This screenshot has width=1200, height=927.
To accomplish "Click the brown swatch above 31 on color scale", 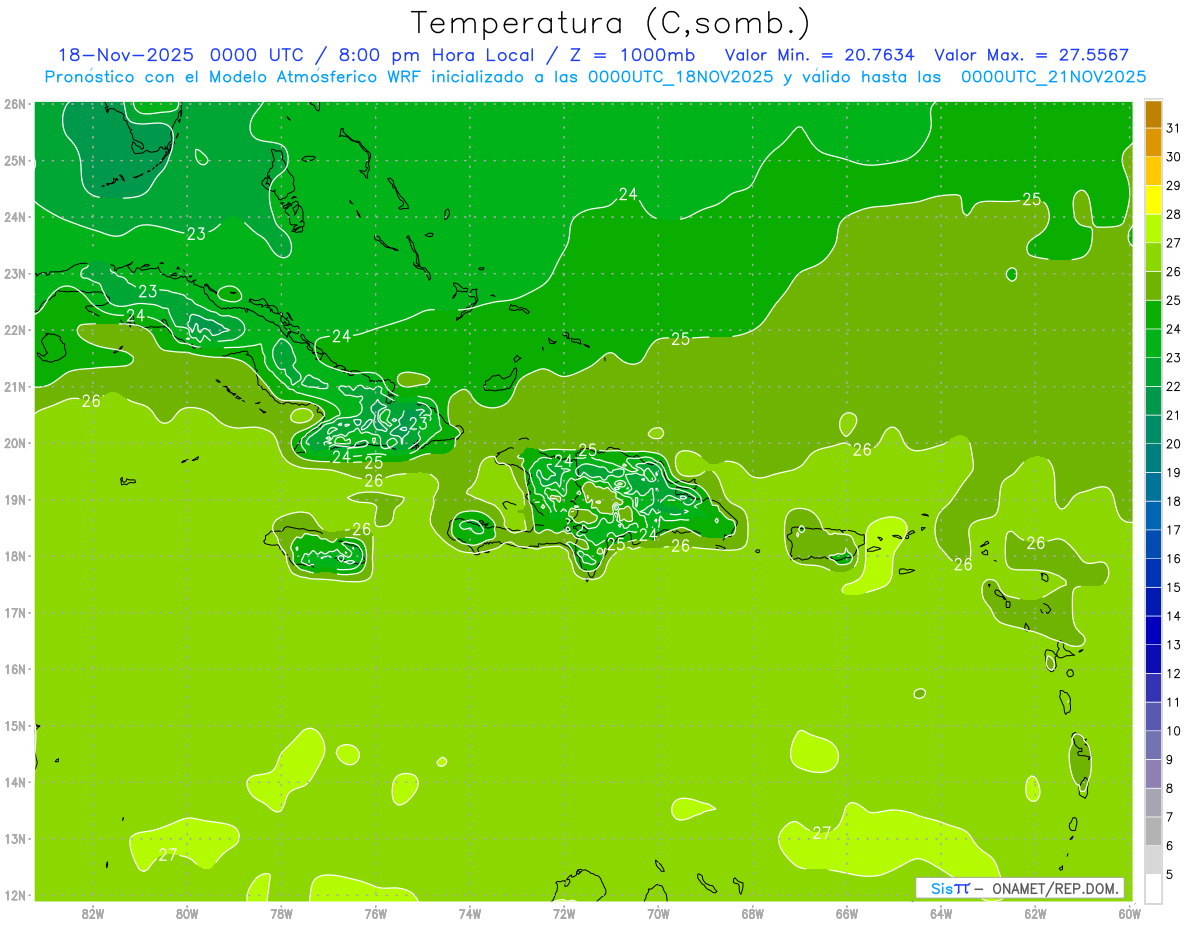I will pyautogui.click(x=1153, y=113).
